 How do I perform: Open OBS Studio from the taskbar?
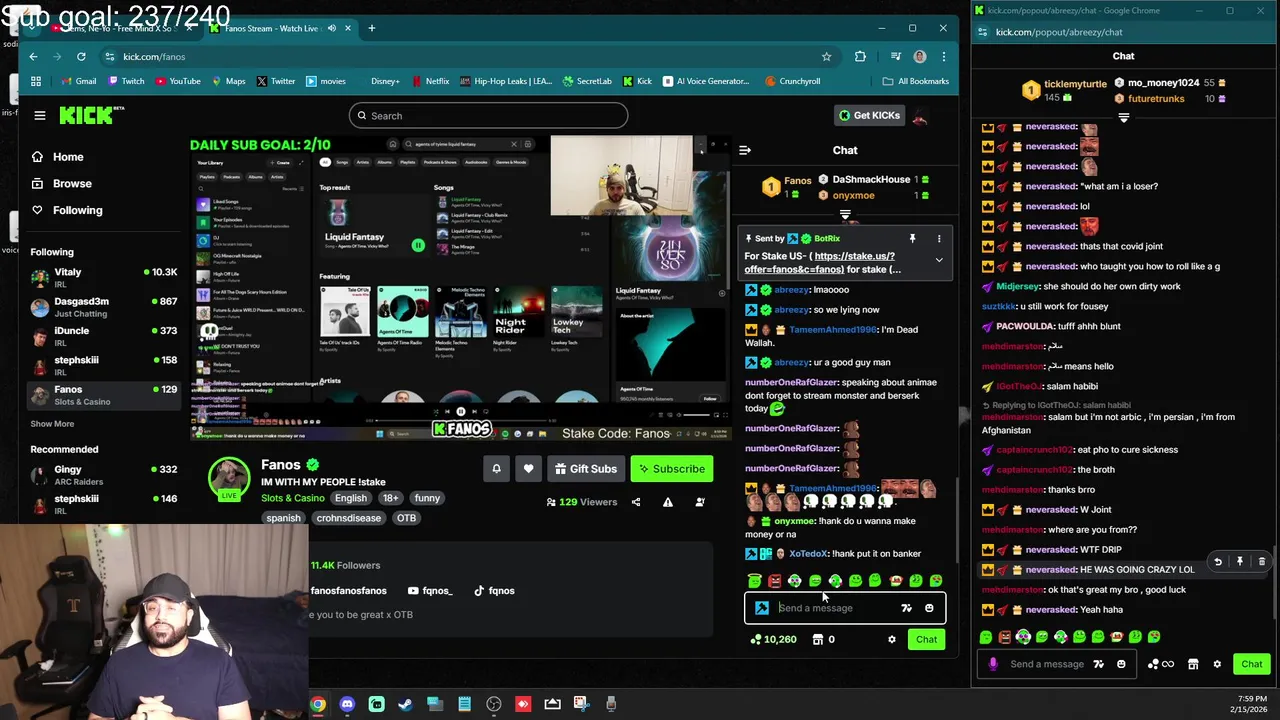(x=494, y=704)
